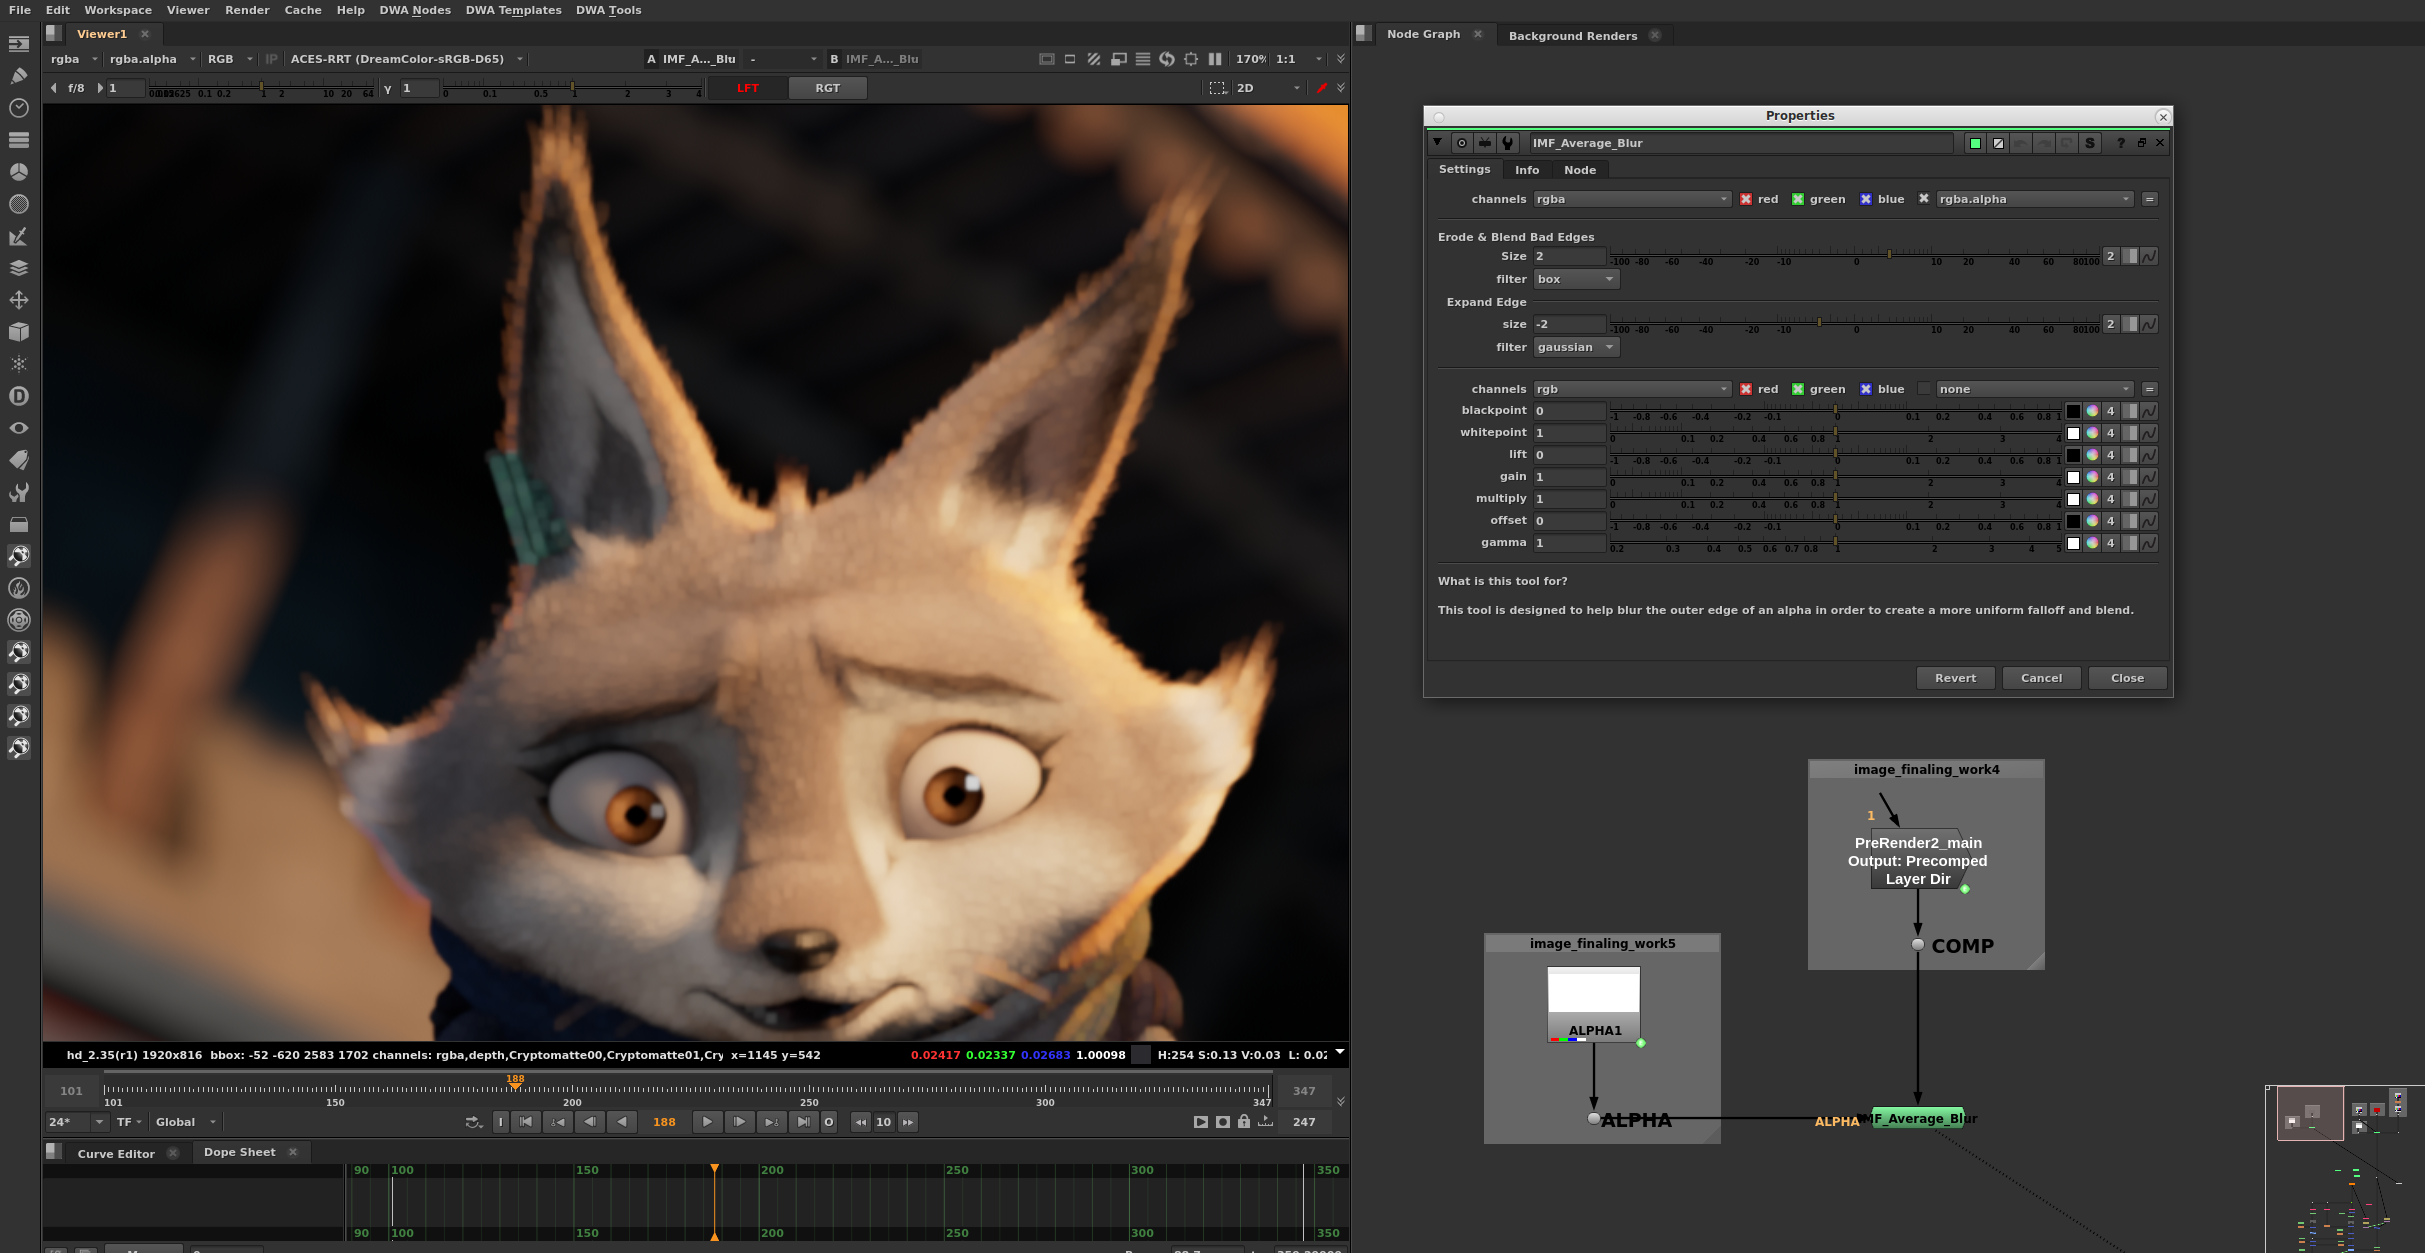Select the ALPHA1 node thumbnail in graph
The width and height of the screenshot is (2425, 1253).
pyautogui.click(x=1594, y=1004)
